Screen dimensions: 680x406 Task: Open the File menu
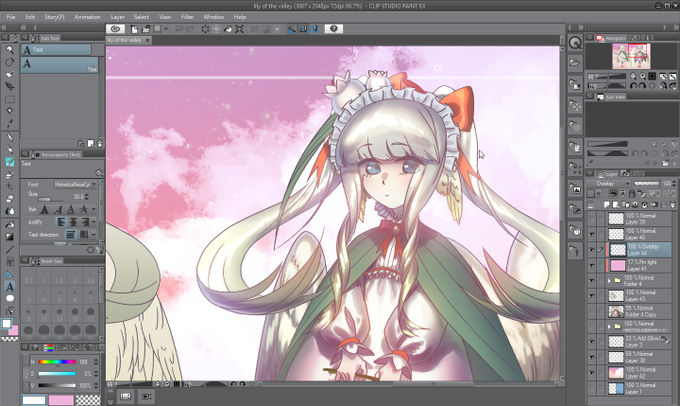click(11, 17)
